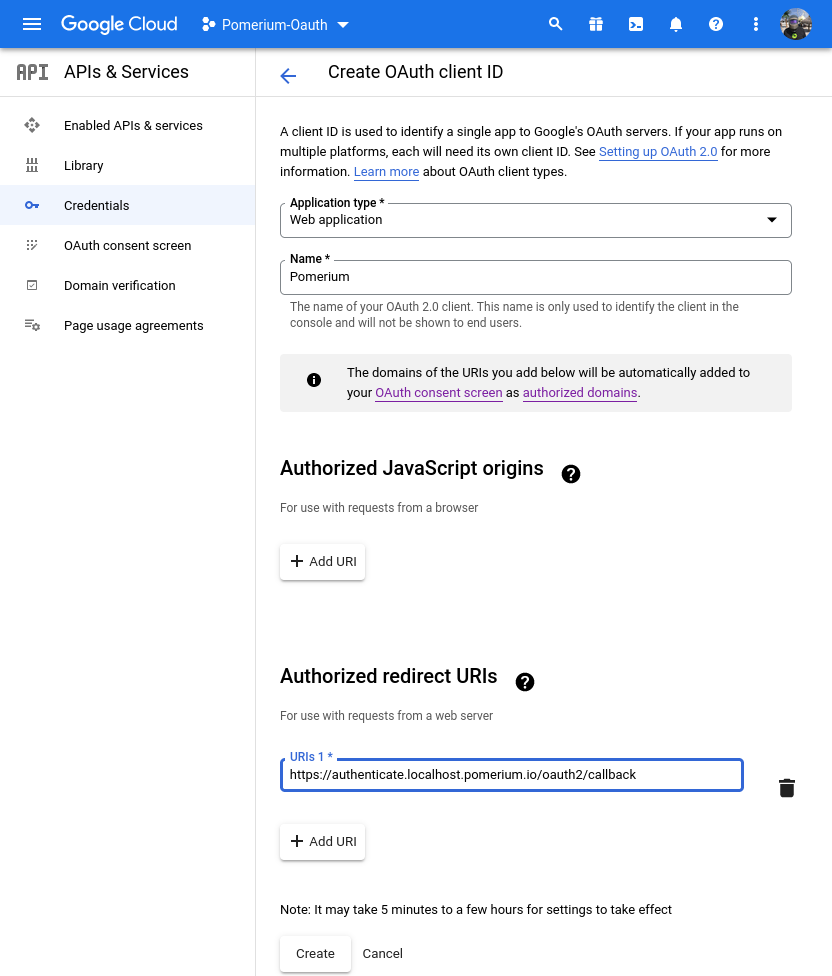View notifications via the bell icon
Viewport: 832px width, 976px height.
click(x=676, y=24)
